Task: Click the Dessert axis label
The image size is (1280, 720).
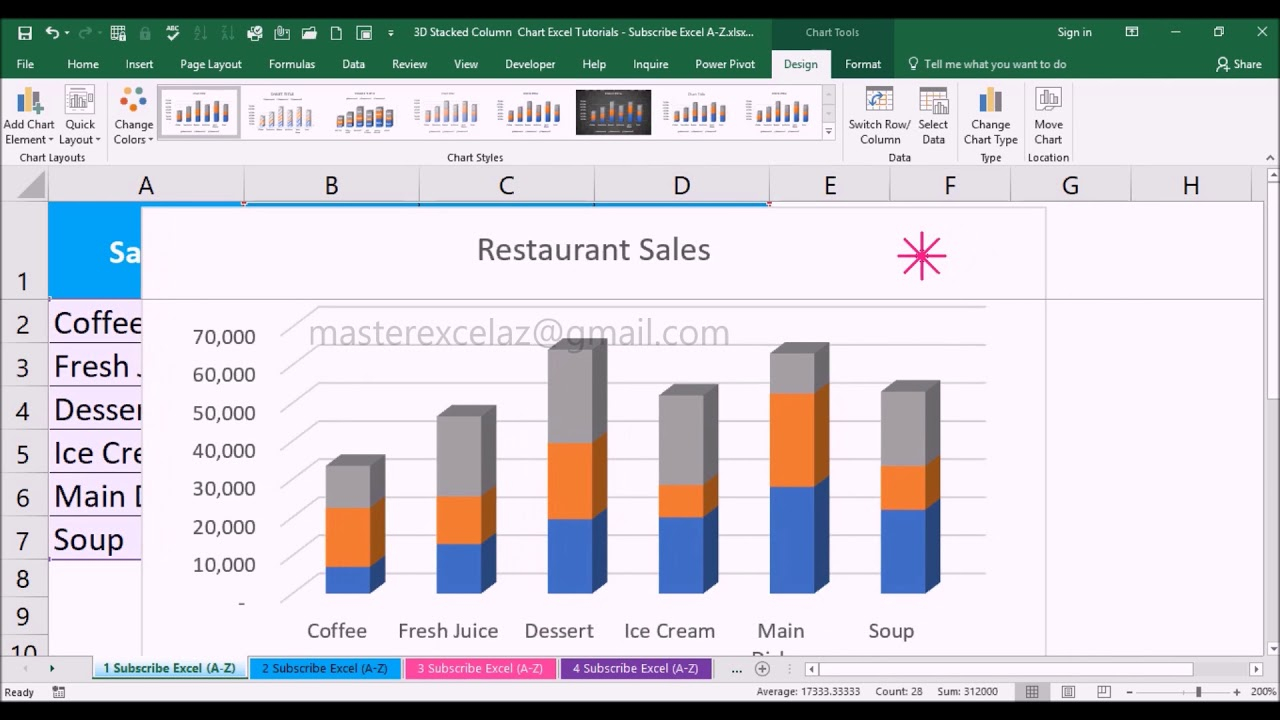Action: coord(559,631)
